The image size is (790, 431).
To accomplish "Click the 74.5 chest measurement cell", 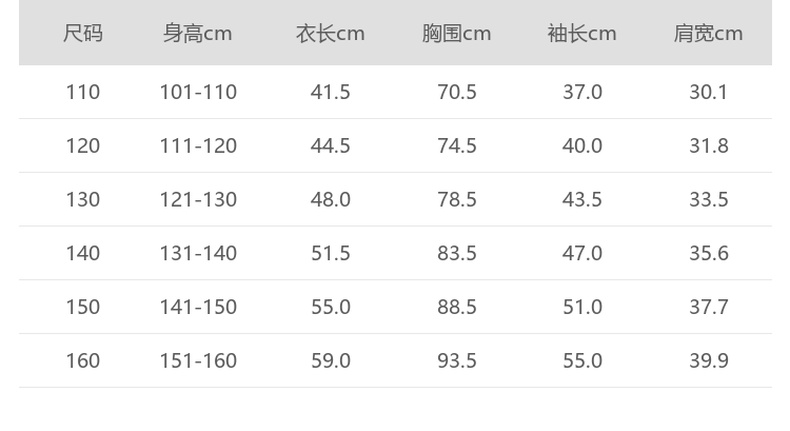I will click(456, 146).
